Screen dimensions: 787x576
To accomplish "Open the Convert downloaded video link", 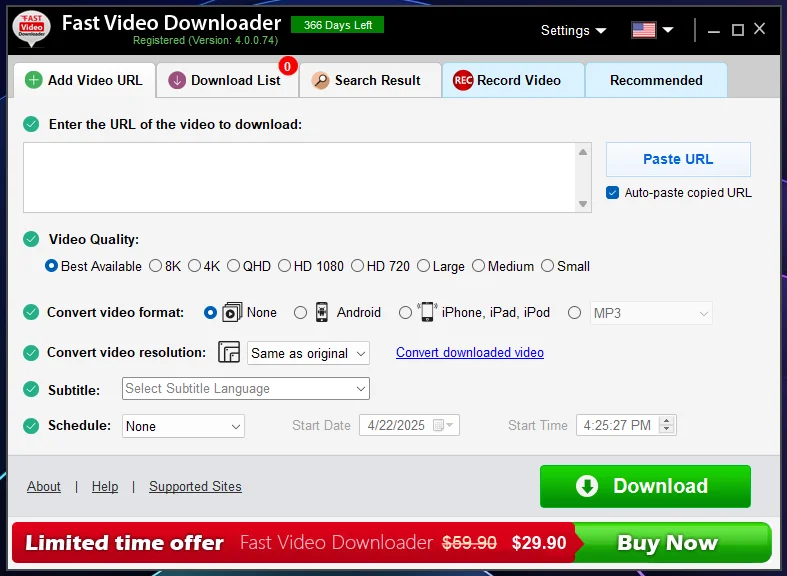I will (x=470, y=352).
